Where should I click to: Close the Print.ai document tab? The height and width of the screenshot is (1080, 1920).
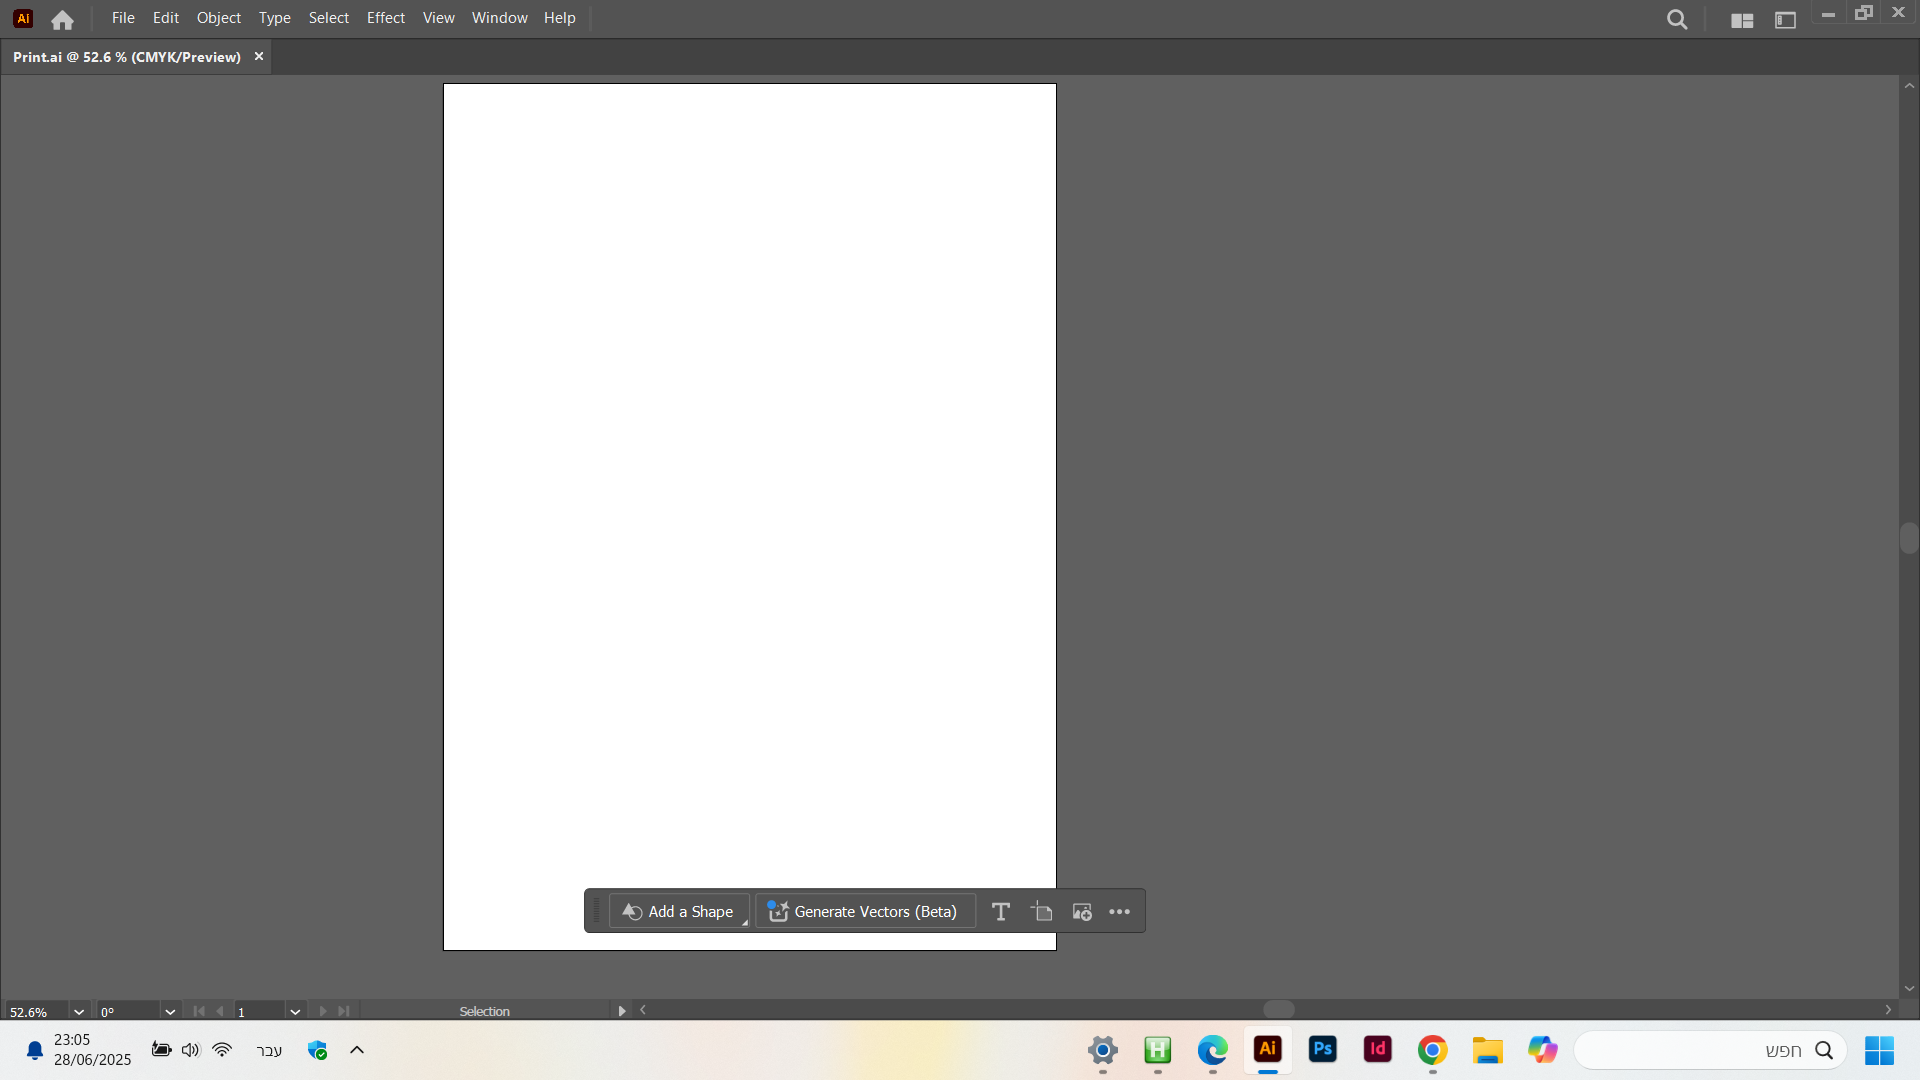coord(259,57)
